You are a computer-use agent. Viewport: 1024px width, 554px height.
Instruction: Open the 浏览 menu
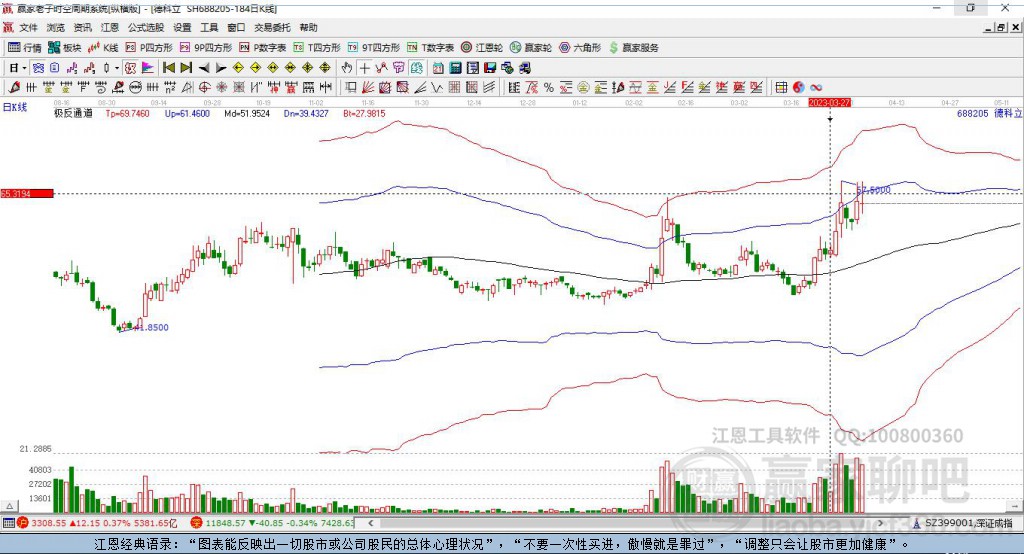click(56, 27)
